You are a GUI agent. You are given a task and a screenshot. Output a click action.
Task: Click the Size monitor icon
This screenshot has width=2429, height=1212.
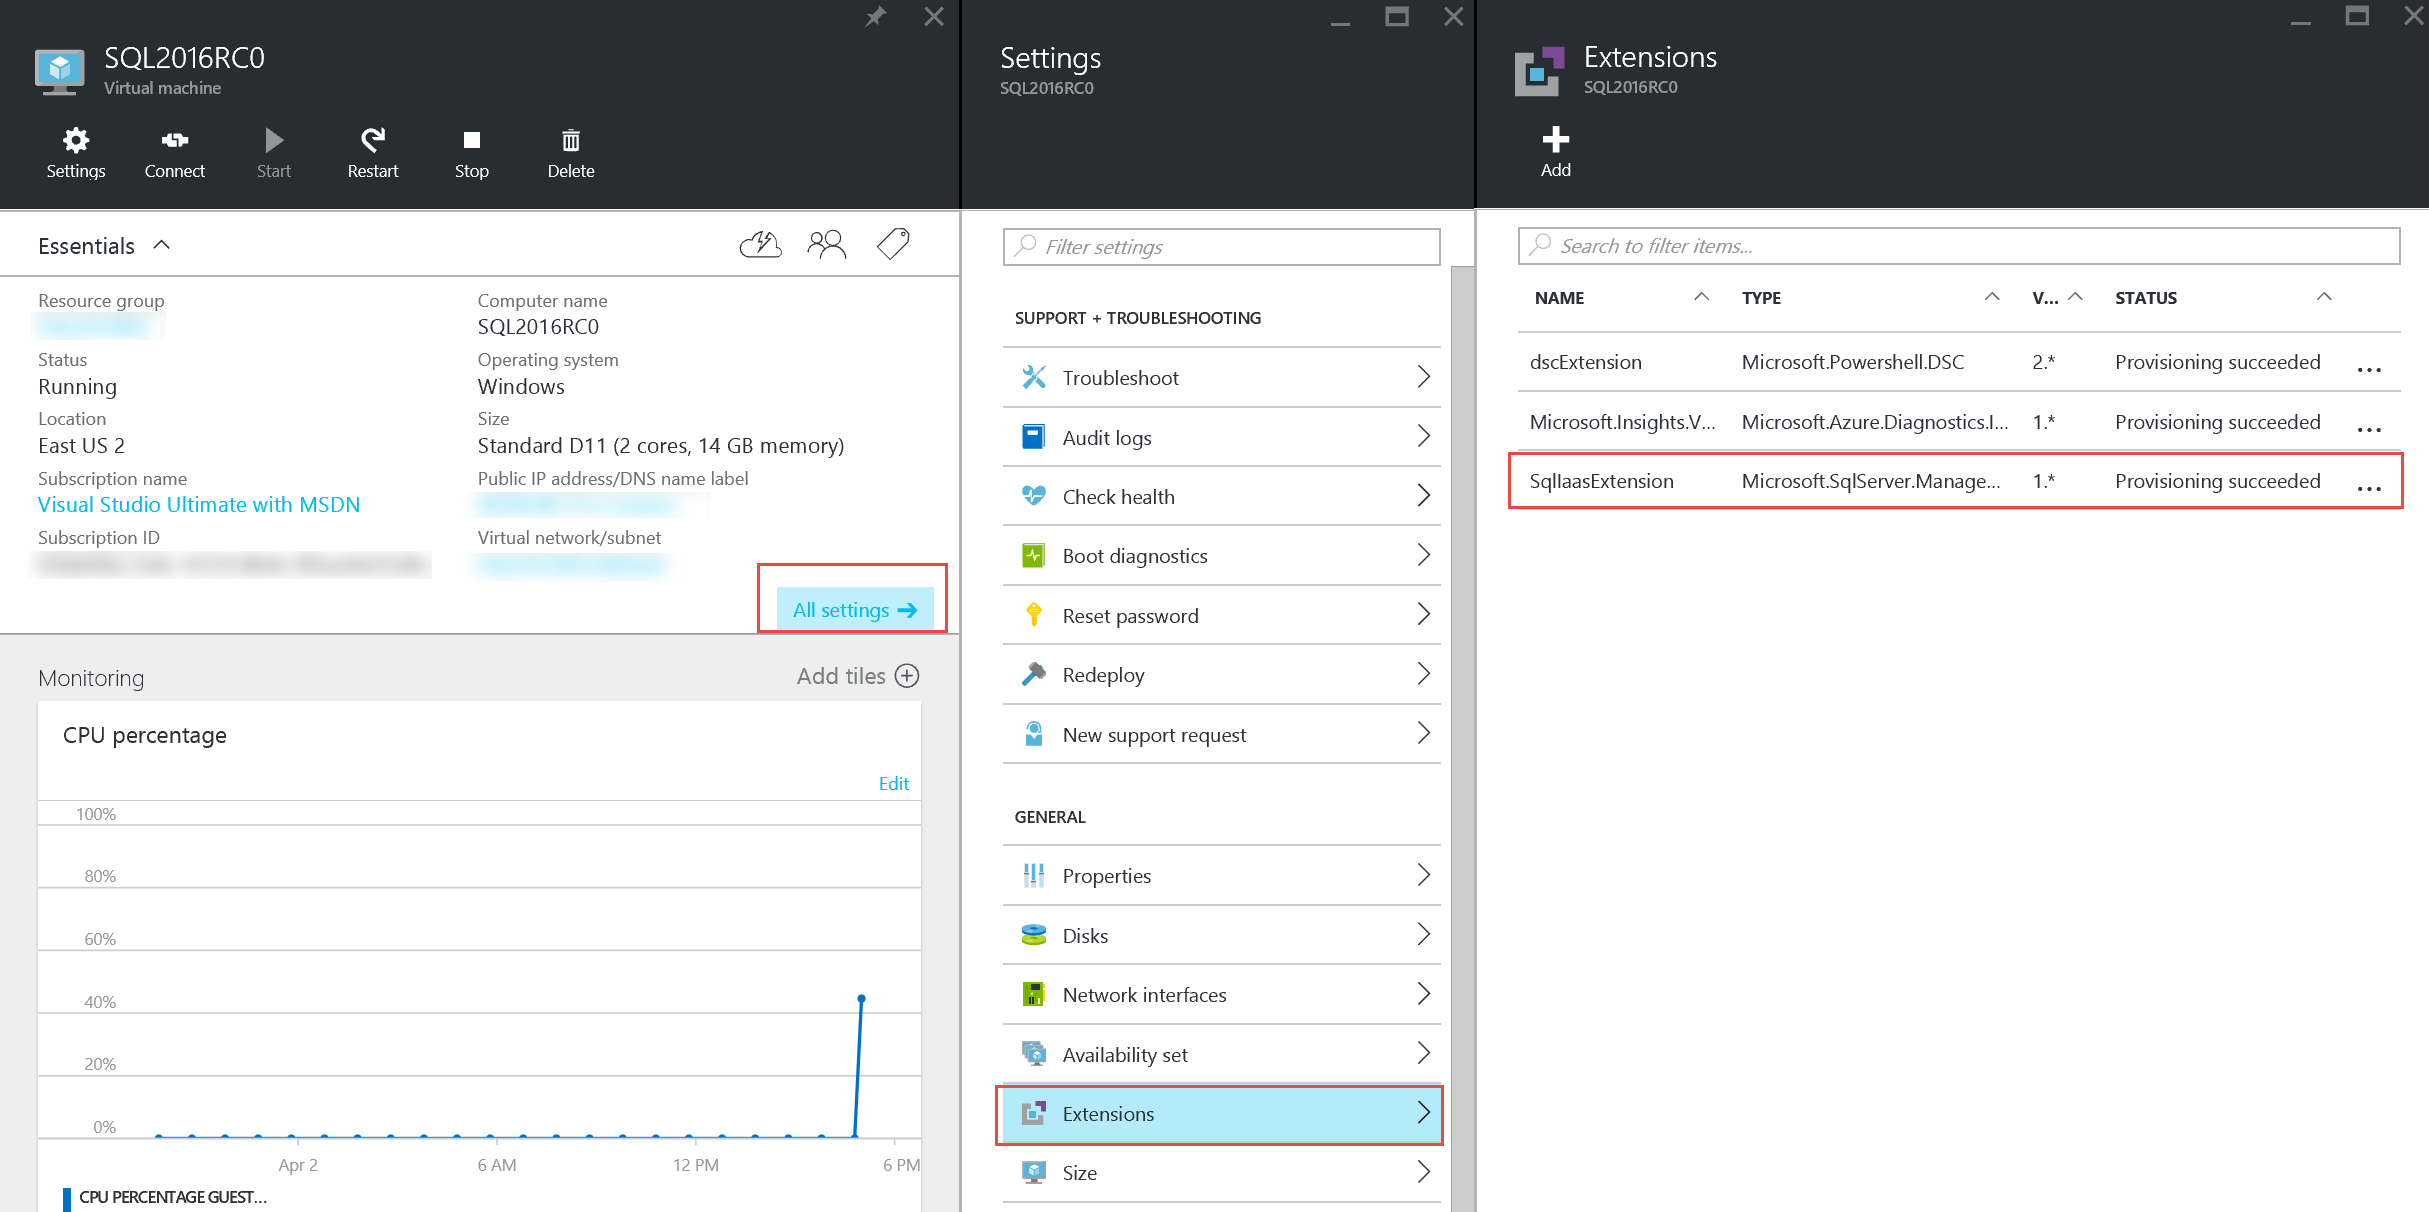pyautogui.click(x=1033, y=1172)
